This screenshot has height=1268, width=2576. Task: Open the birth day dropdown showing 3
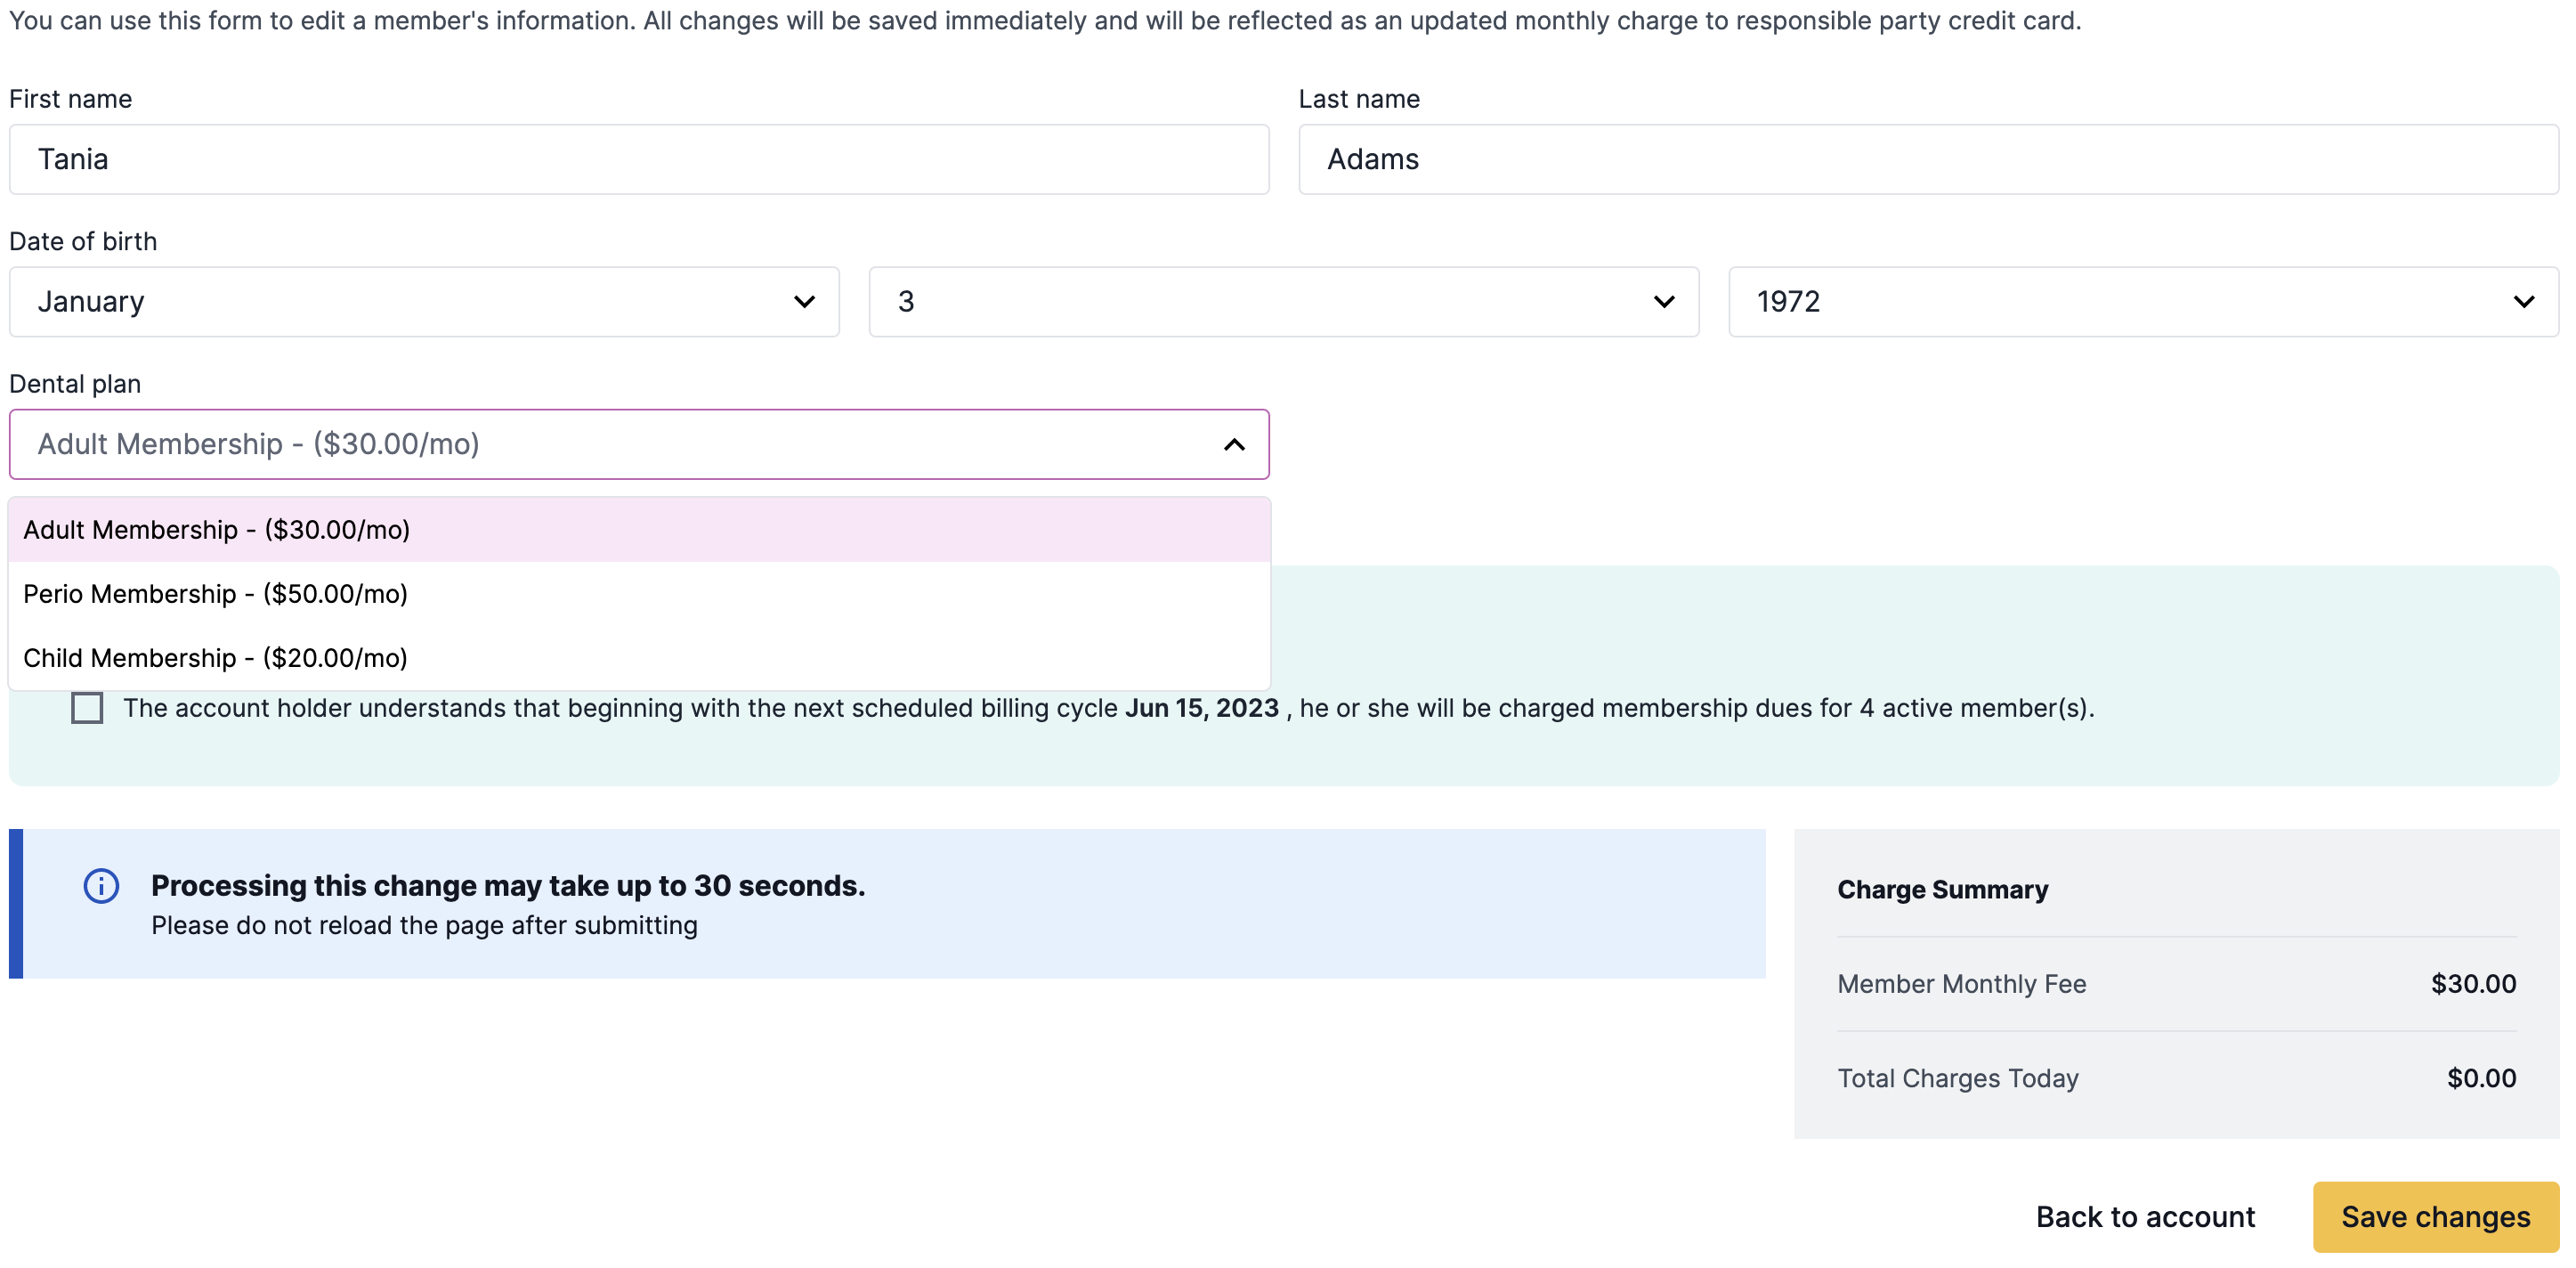click(1283, 302)
